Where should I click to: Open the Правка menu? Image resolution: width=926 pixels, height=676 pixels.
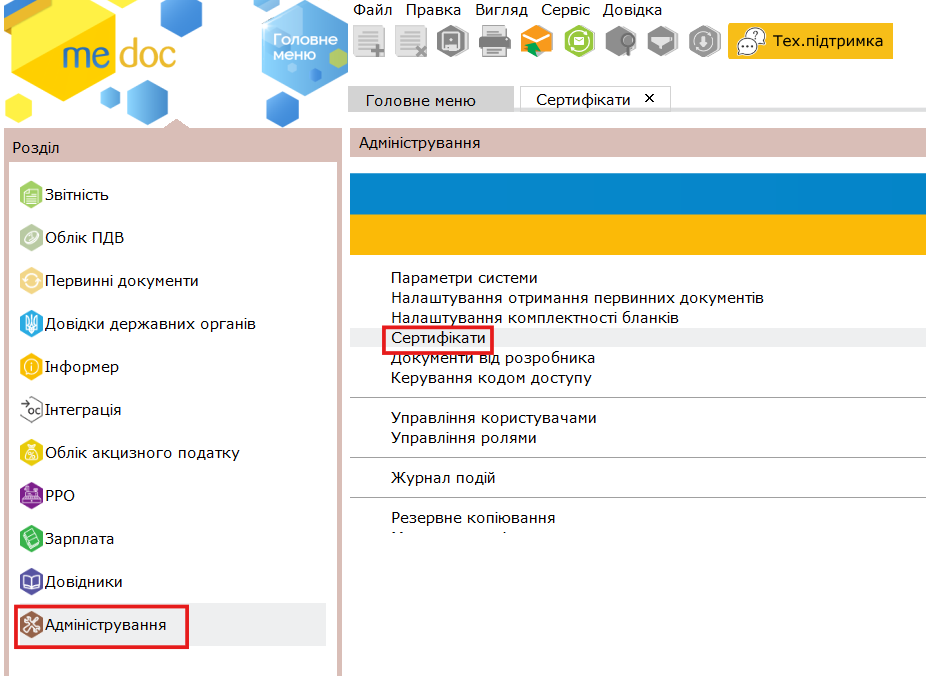[433, 10]
